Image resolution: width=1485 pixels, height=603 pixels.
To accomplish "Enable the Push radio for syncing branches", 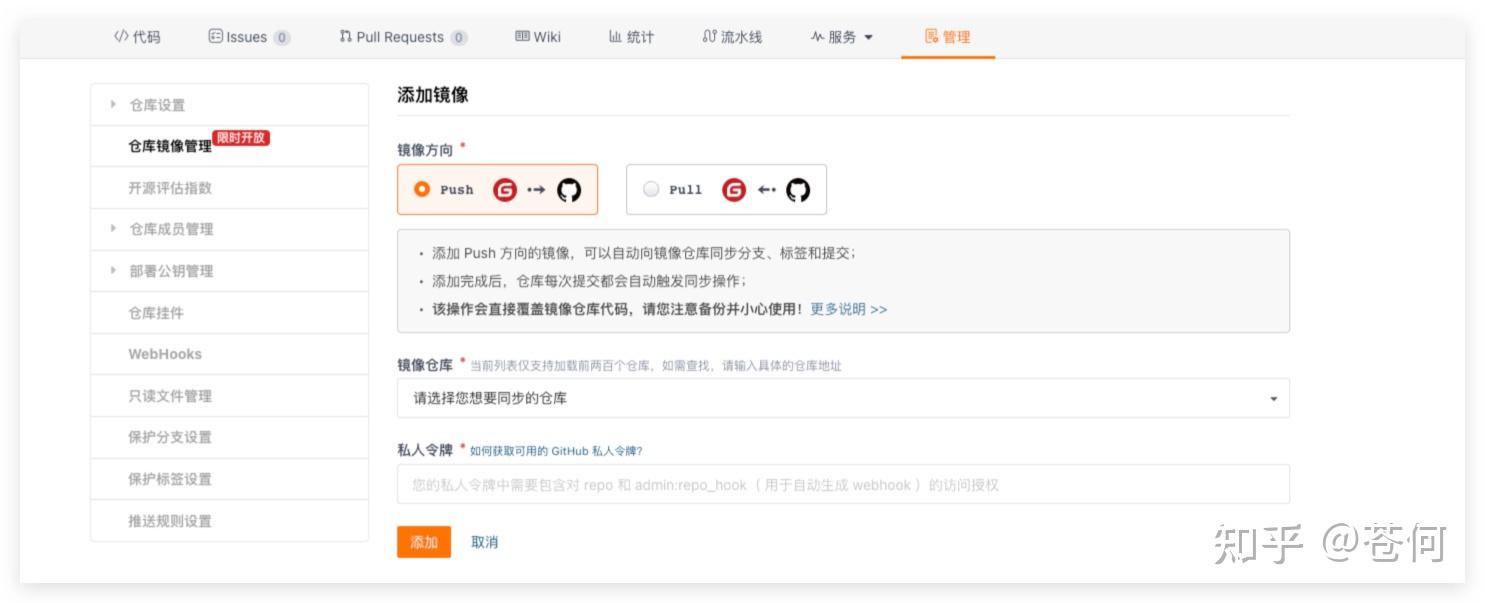I will [424, 189].
